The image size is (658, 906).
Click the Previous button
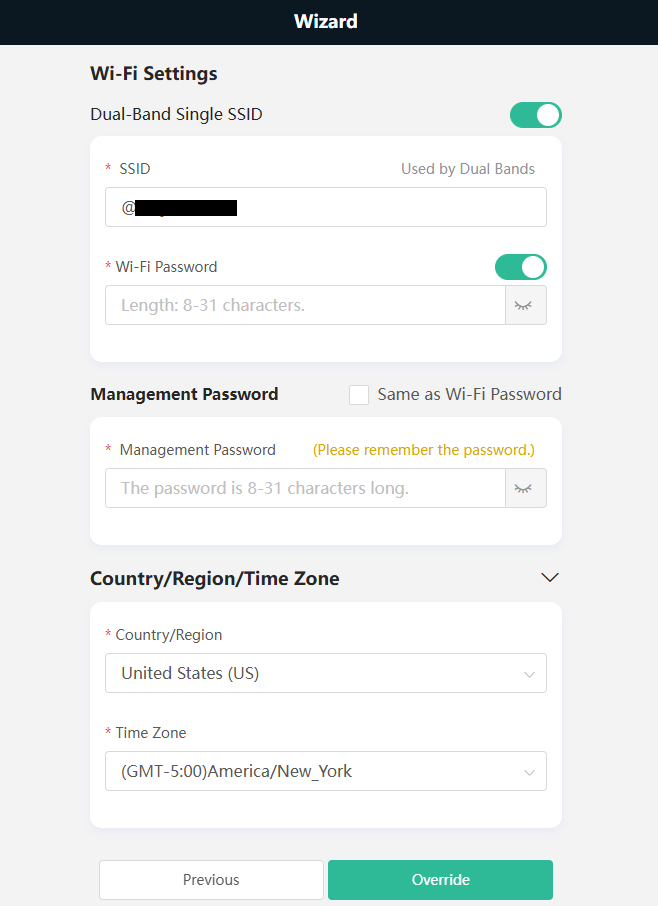(x=211, y=880)
